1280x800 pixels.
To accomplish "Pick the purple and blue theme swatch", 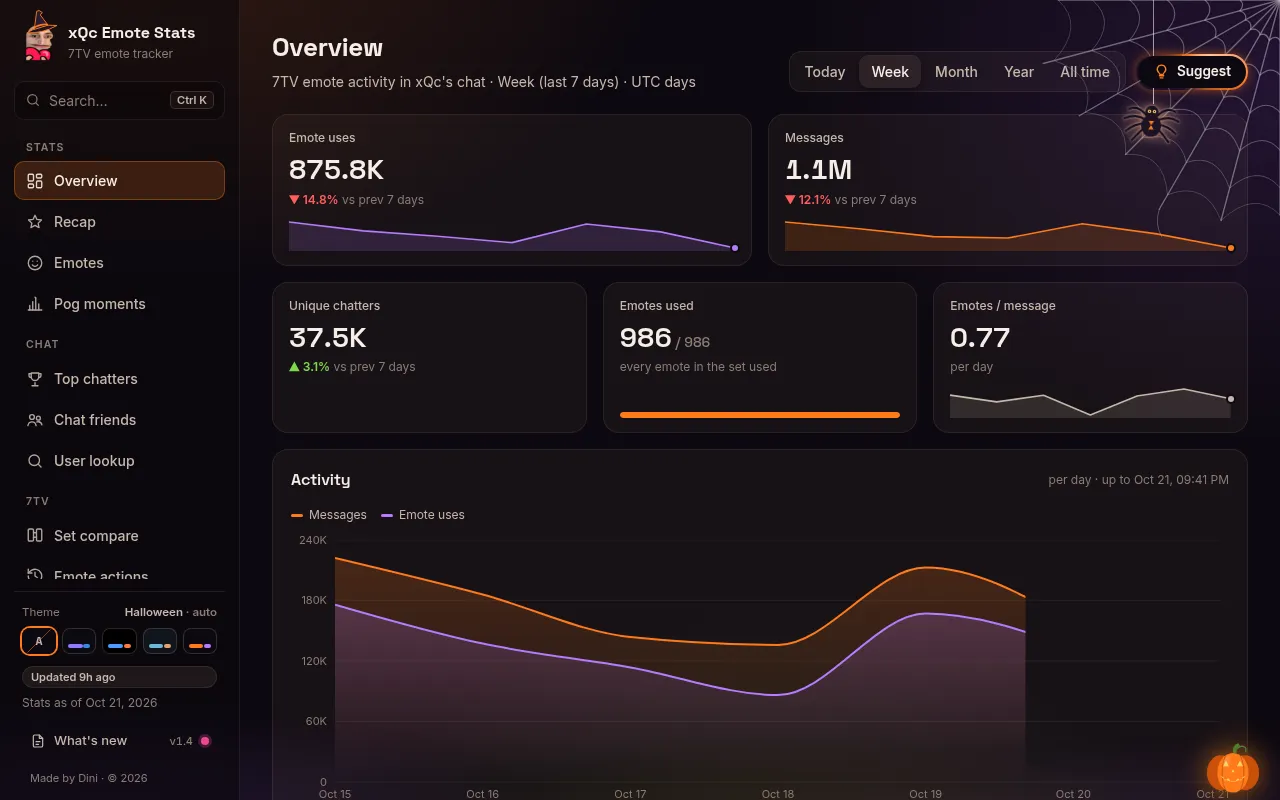I will click(79, 641).
